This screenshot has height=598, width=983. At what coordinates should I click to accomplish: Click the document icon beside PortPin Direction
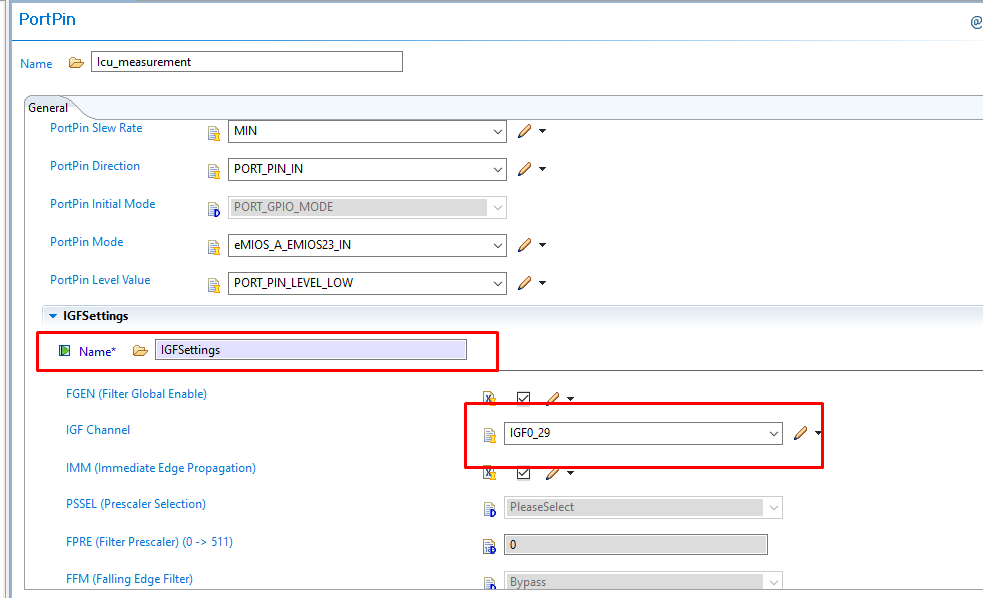coord(214,168)
